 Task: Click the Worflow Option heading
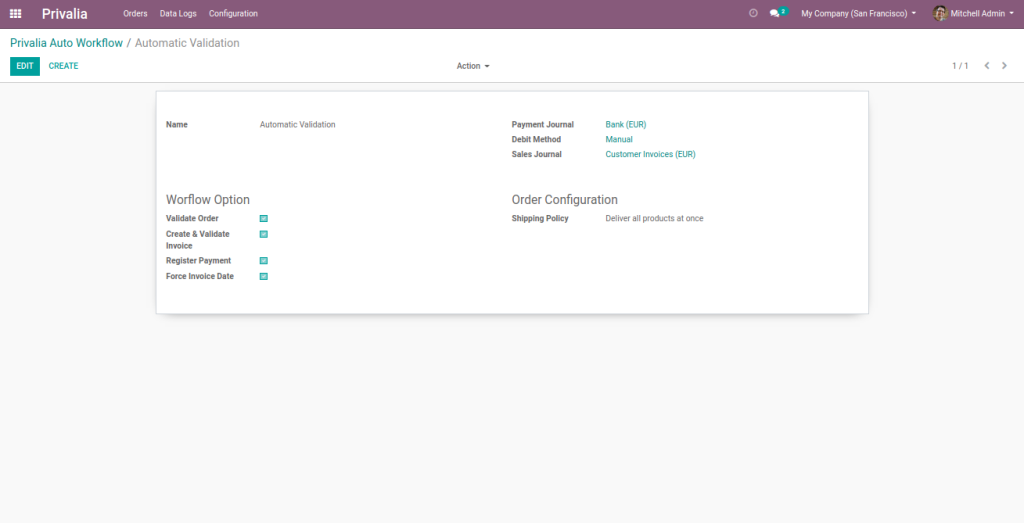tap(208, 200)
